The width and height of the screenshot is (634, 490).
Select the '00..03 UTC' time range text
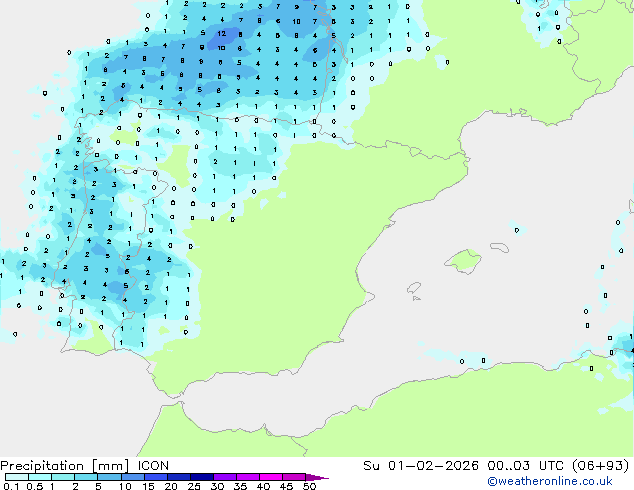(525, 466)
